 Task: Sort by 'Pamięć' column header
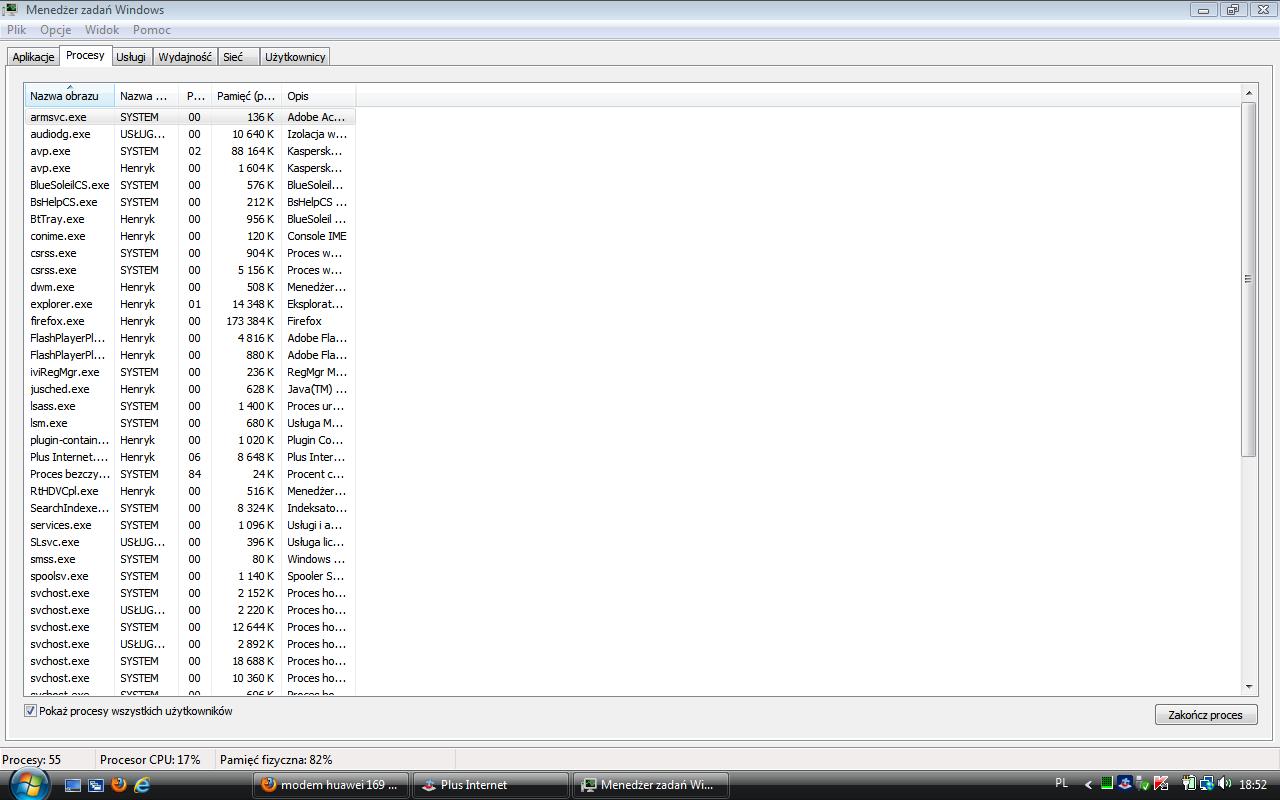click(x=245, y=96)
